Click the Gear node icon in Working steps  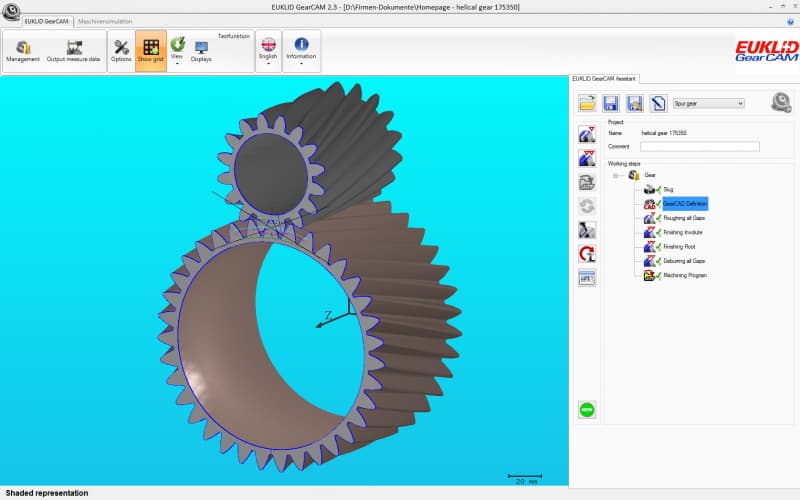(x=634, y=175)
